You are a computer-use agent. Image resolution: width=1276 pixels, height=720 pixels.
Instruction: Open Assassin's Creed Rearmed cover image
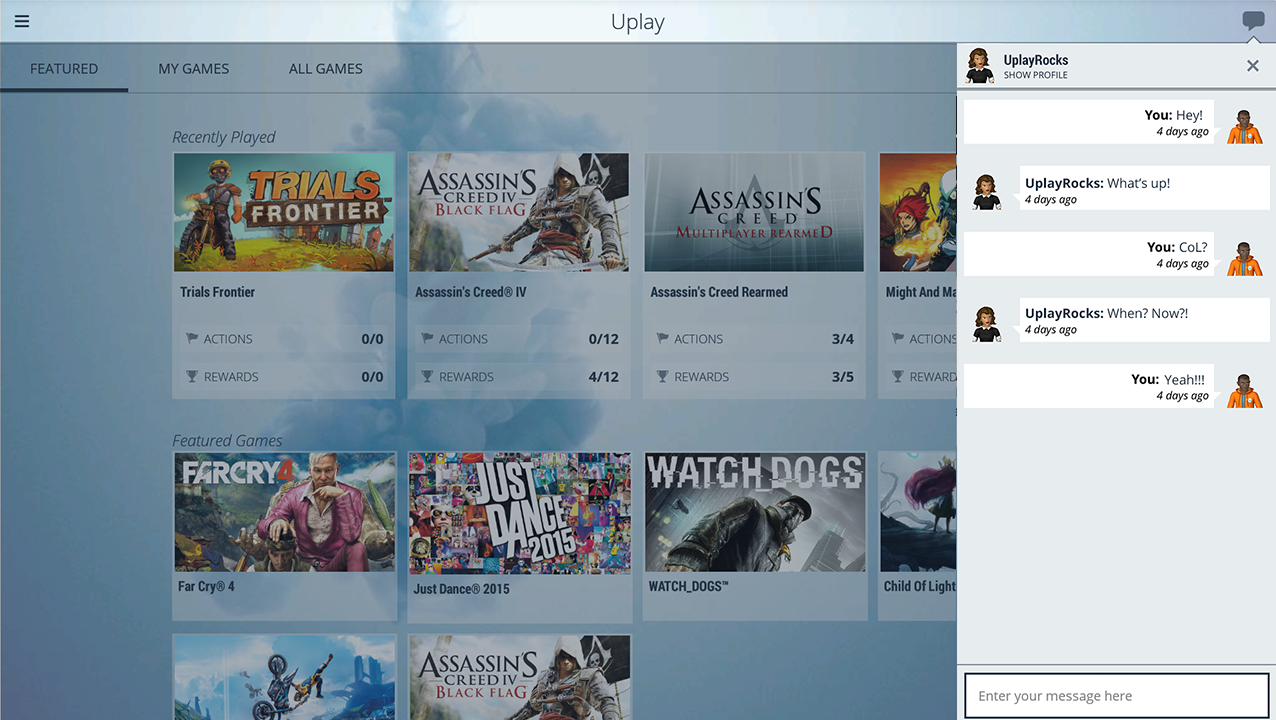click(x=754, y=212)
